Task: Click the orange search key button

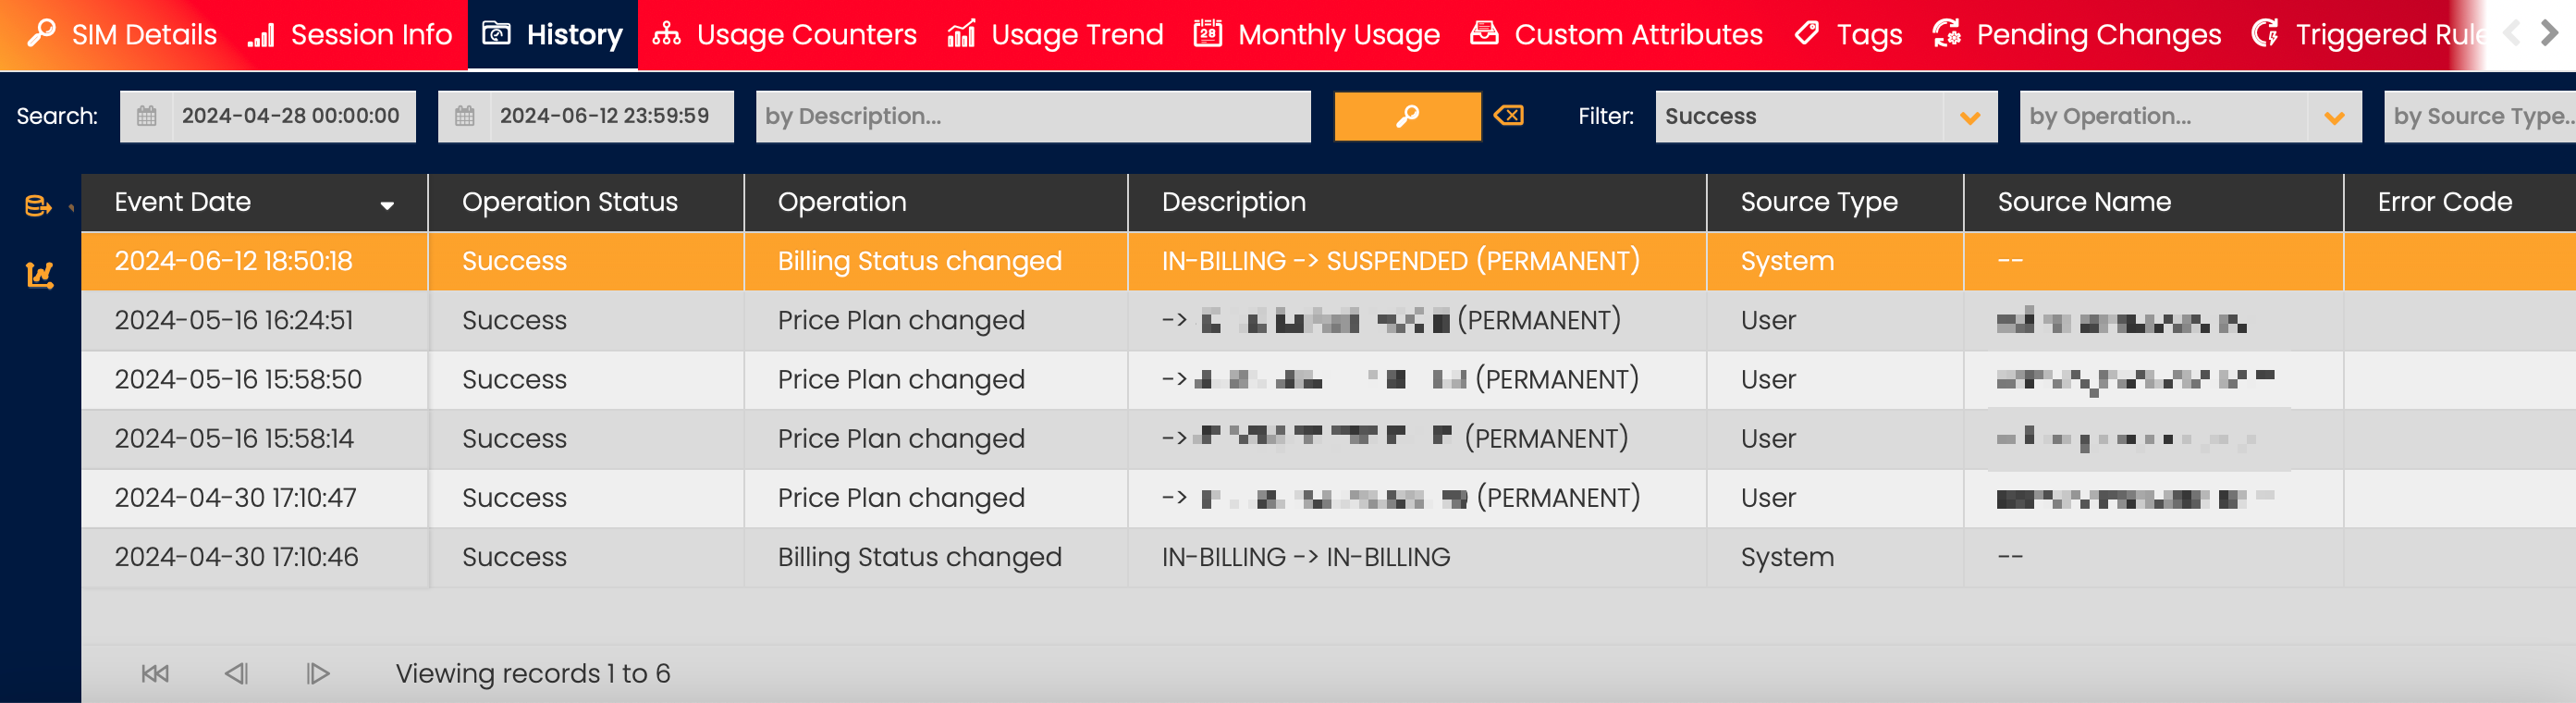Action: [x=1406, y=116]
